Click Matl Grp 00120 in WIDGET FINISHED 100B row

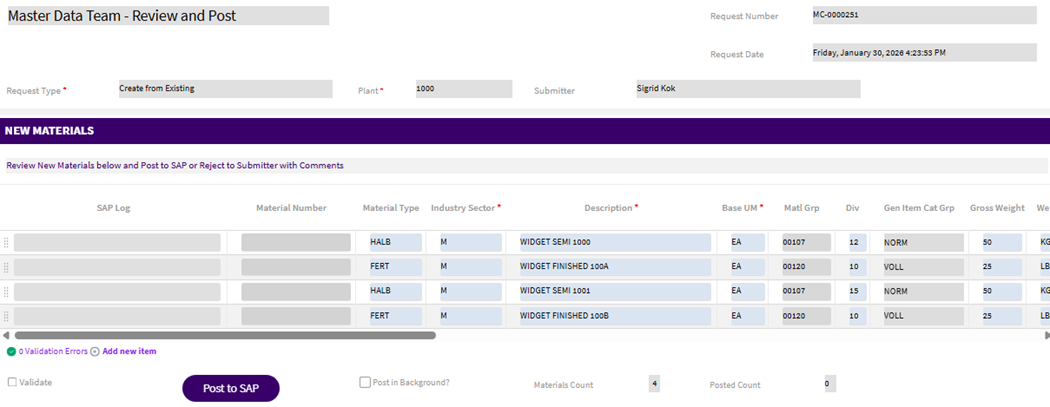pyautogui.click(x=806, y=316)
